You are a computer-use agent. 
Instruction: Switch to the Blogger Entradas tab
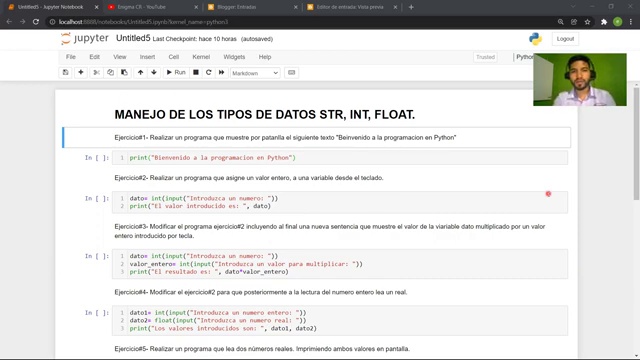tap(251, 7)
